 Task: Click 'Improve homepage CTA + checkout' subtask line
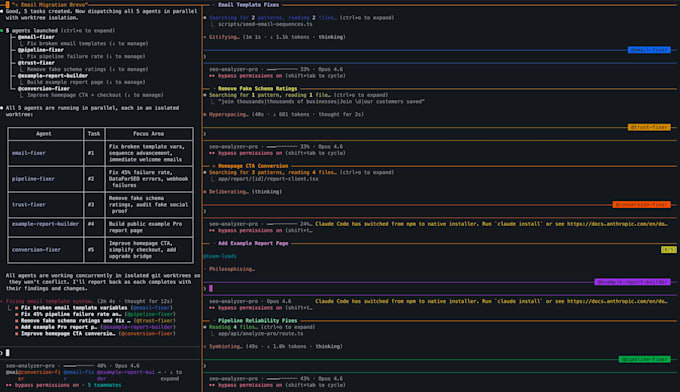tap(95, 95)
